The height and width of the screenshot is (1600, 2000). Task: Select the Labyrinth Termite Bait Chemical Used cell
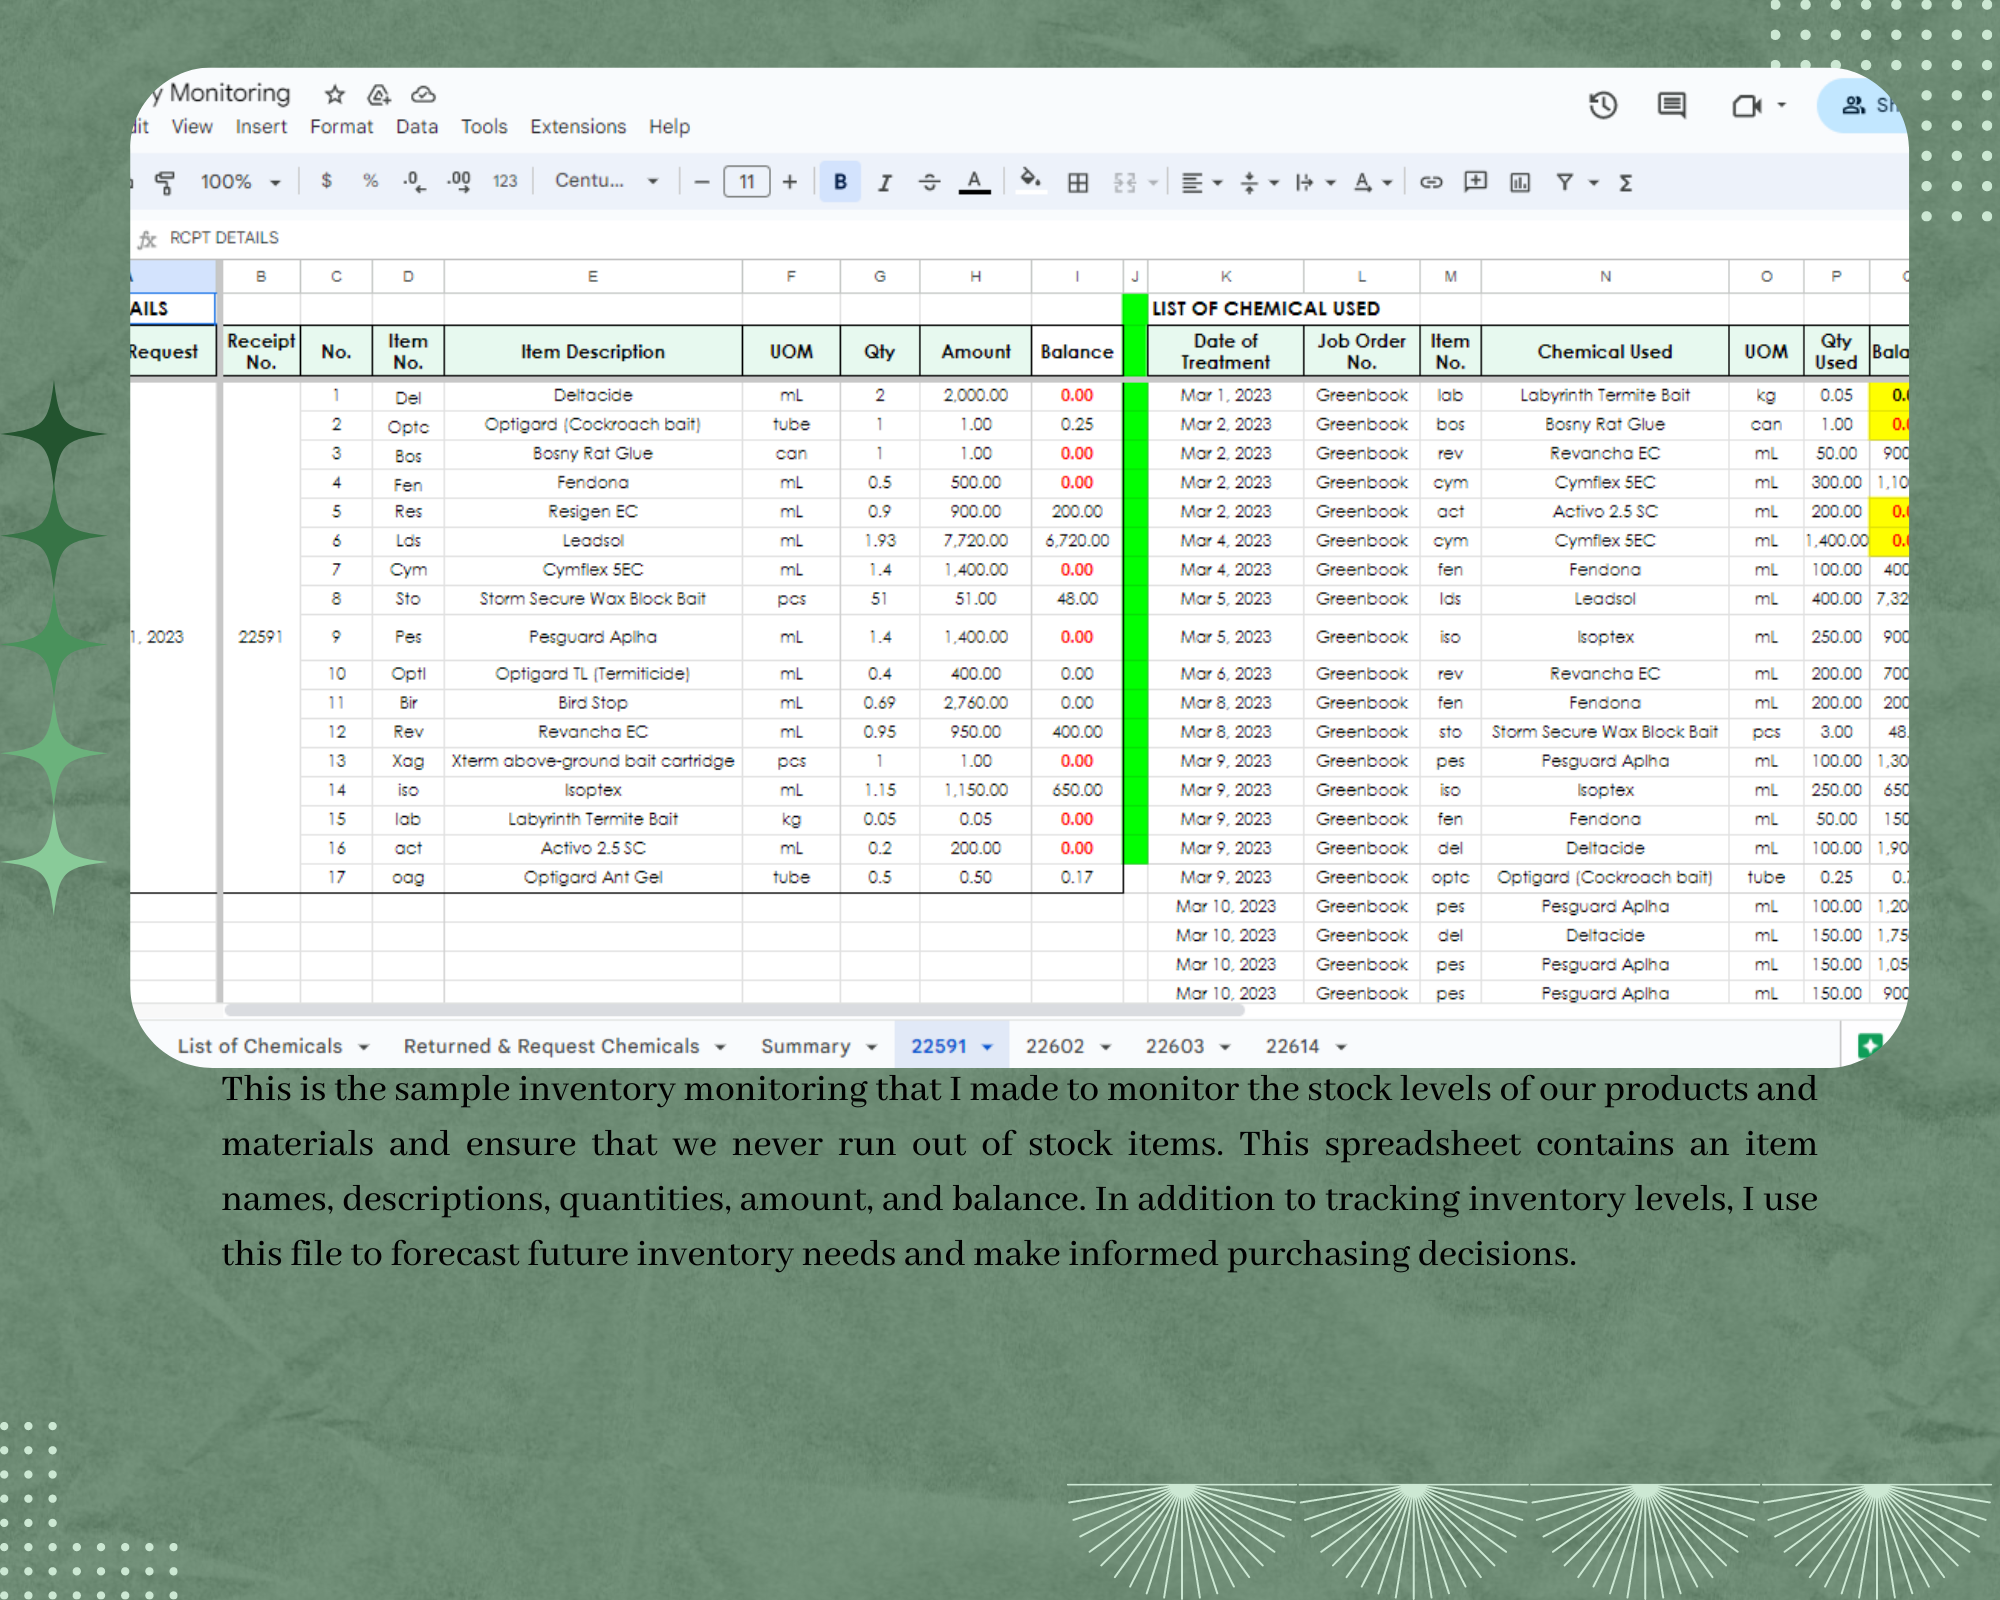coord(1605,395)
